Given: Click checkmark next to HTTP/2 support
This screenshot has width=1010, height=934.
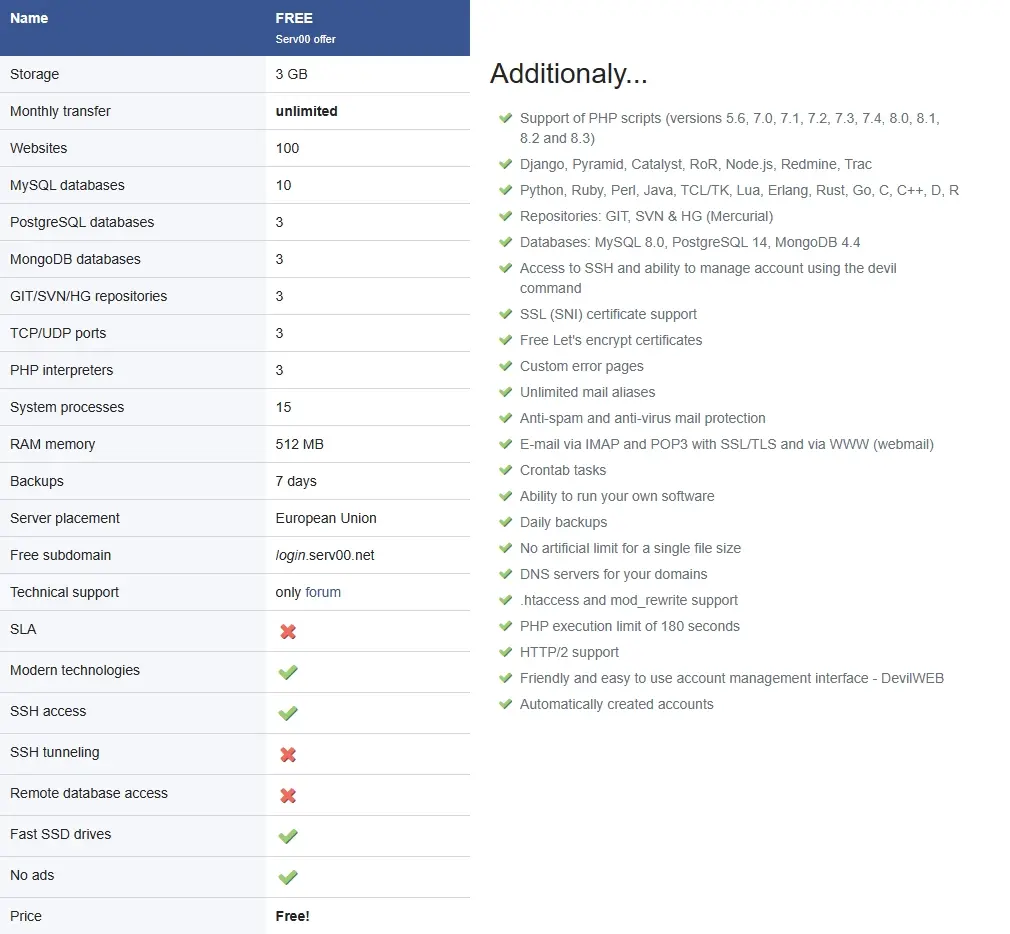Looking at the screenshot, I should [x=506, y=652].
